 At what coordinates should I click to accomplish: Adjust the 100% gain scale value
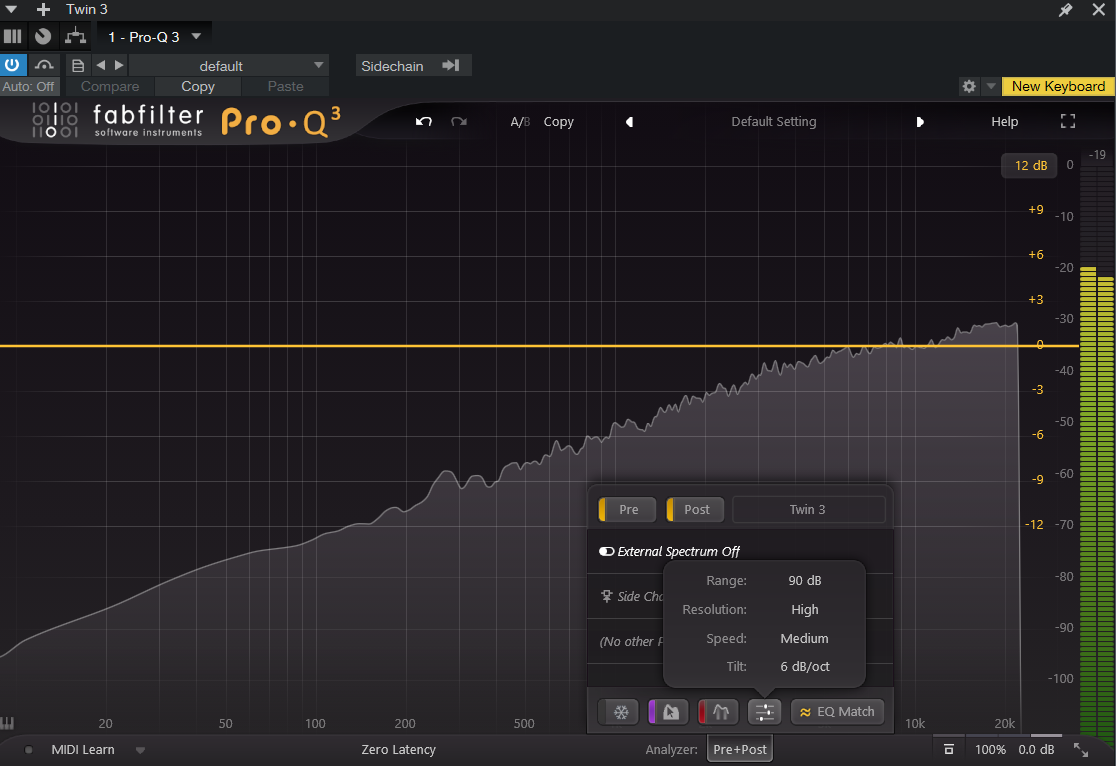click(990, 750)
